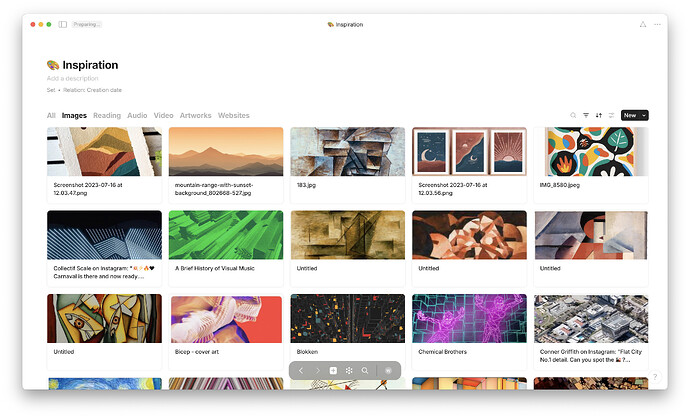
Task: Open the sort options icon
Action: (598, 115)
